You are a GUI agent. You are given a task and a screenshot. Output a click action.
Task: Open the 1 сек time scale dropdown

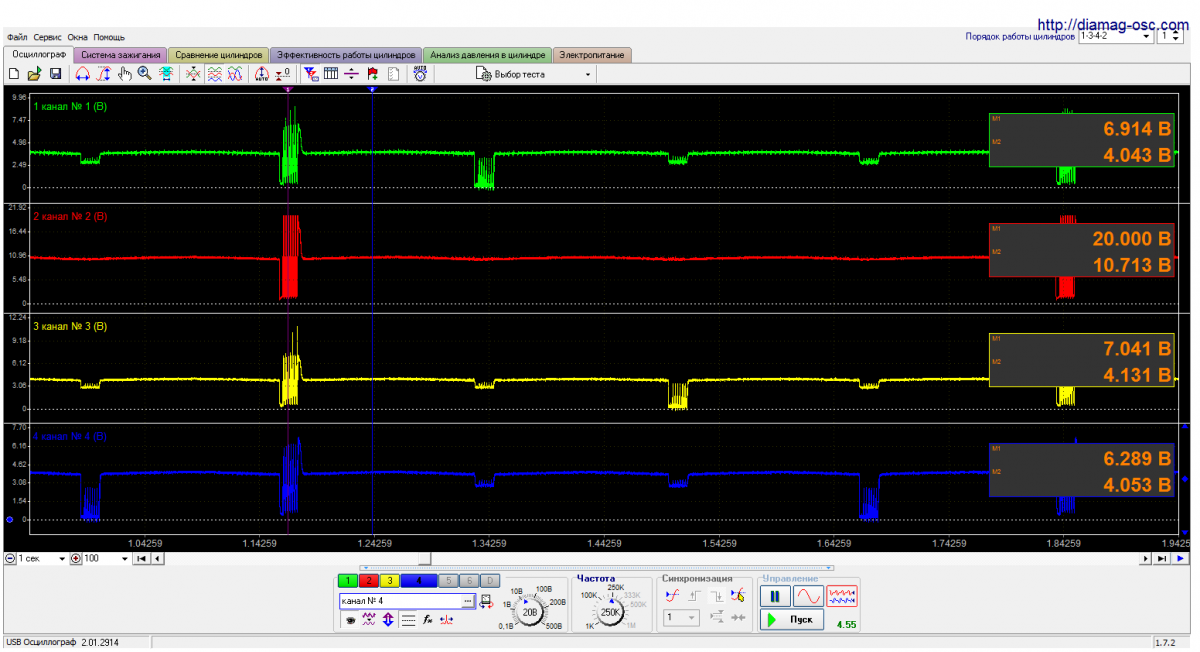click(62, 558)
